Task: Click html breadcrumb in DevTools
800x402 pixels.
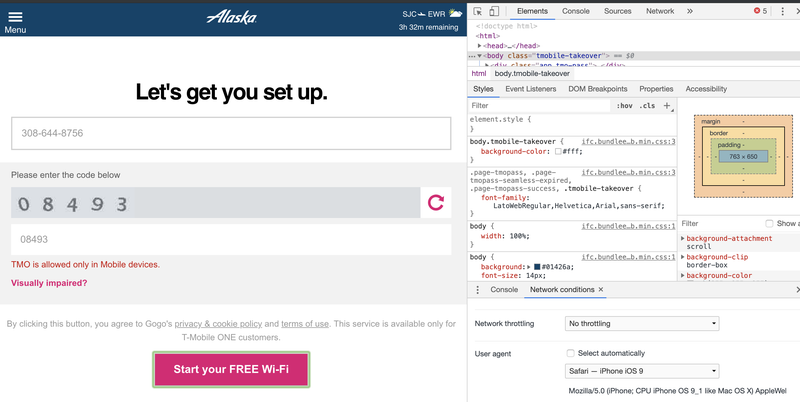Action: pos(479,73)
